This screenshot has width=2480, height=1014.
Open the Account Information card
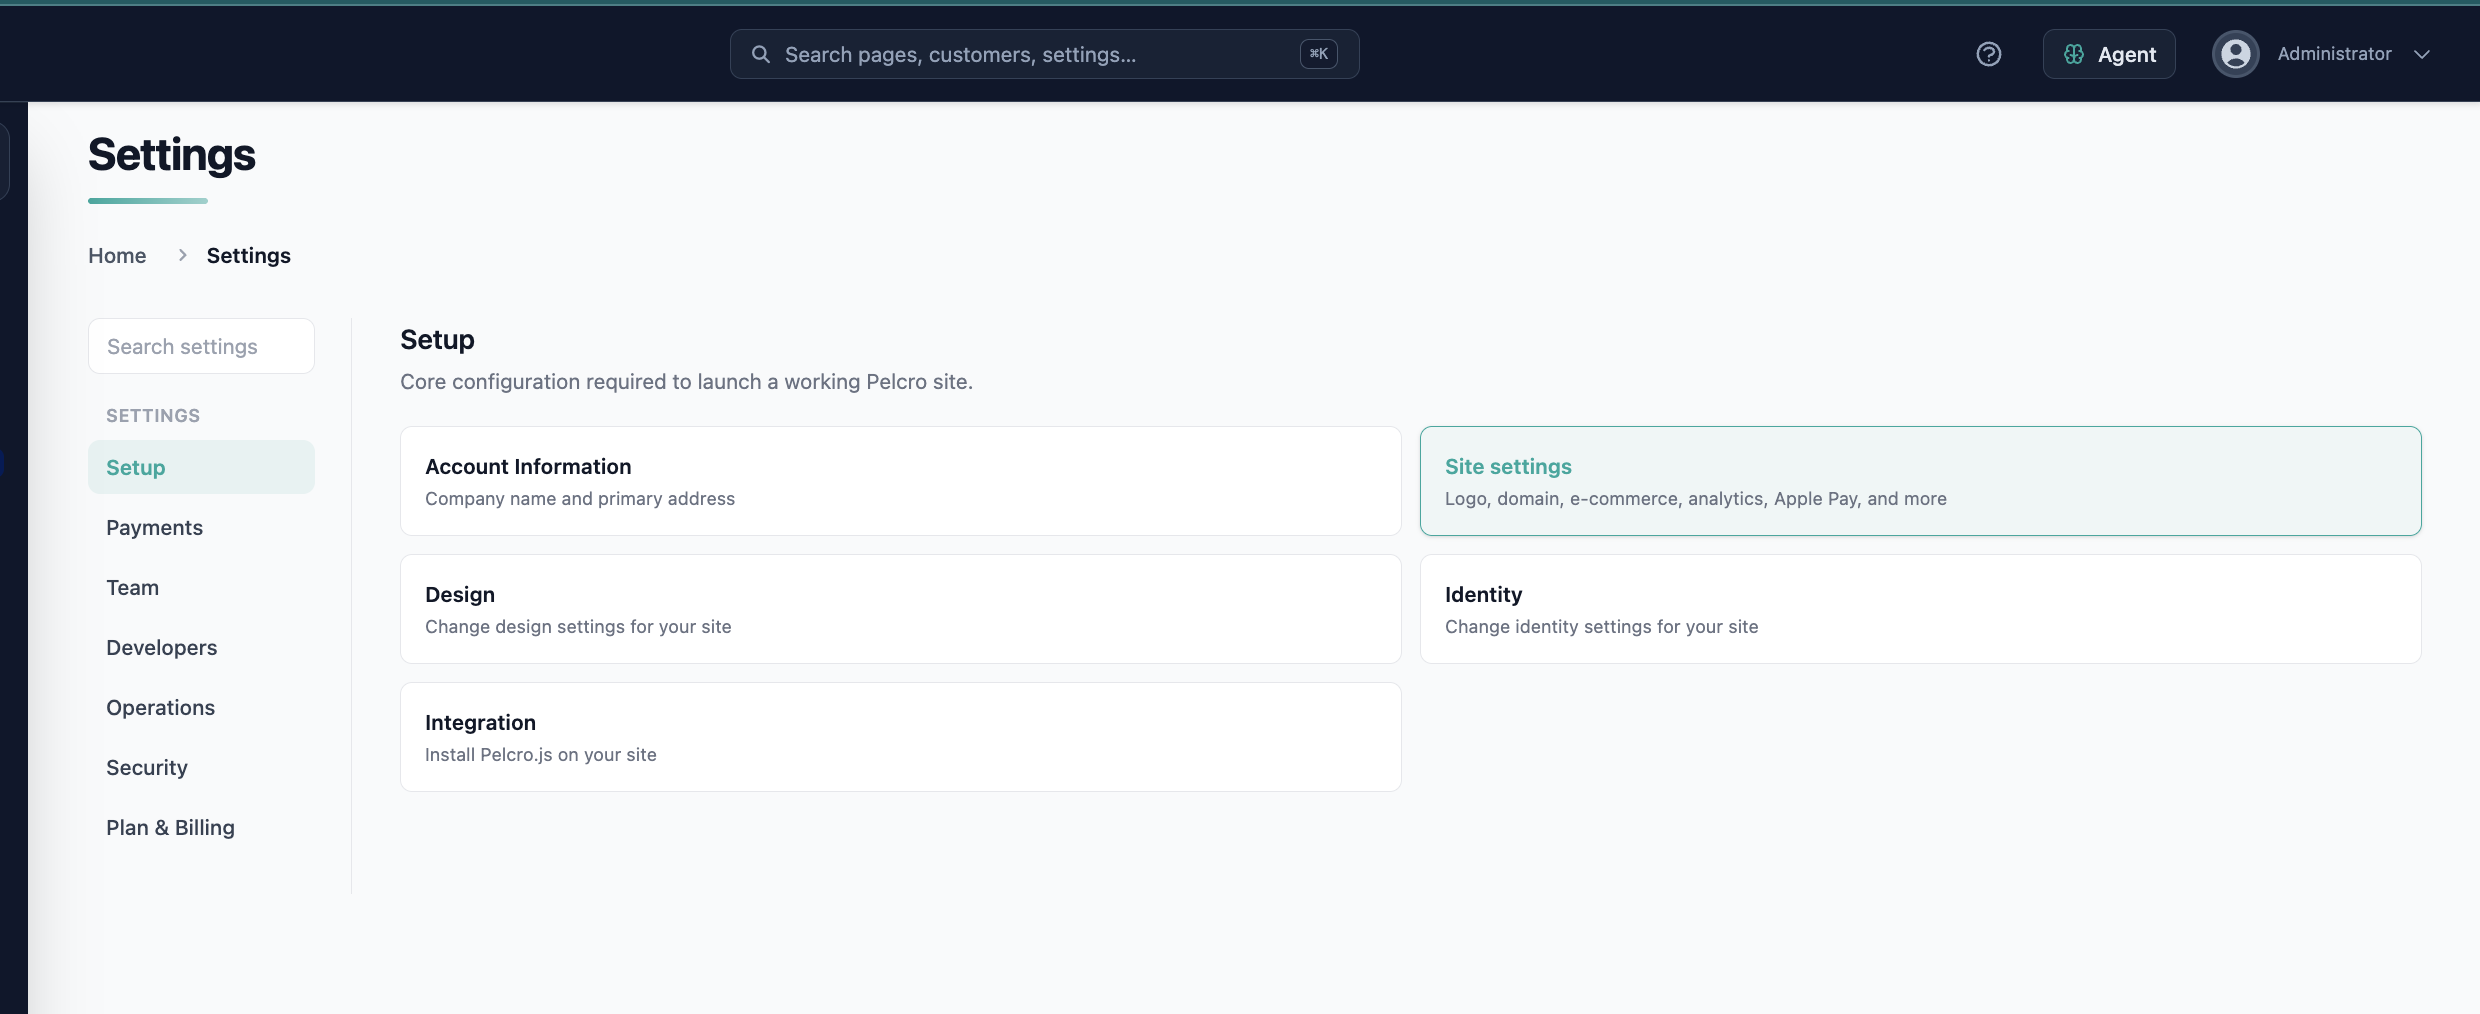[x=900, y=481]
